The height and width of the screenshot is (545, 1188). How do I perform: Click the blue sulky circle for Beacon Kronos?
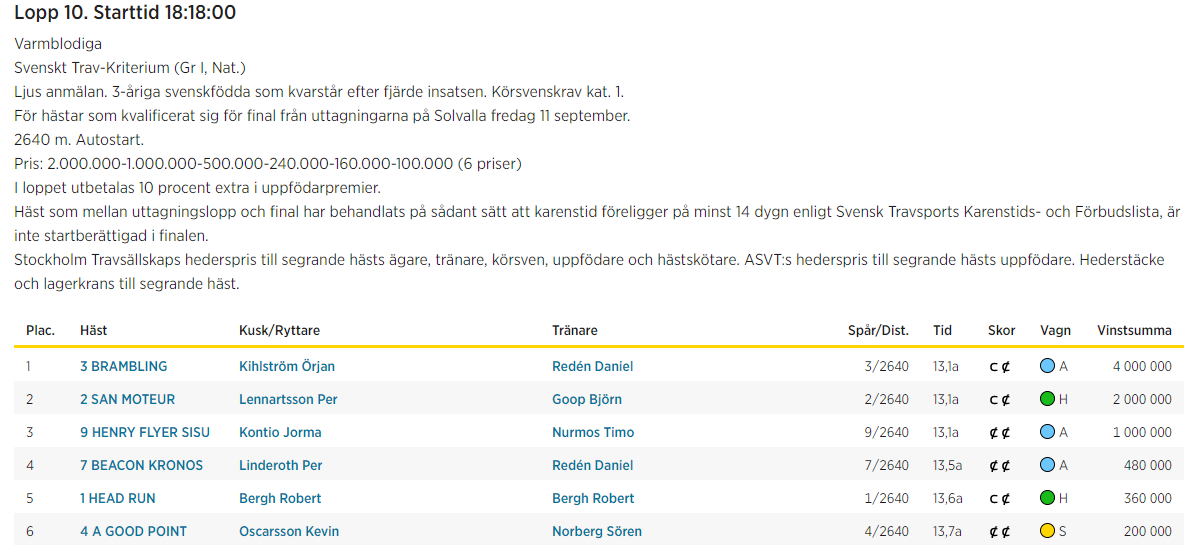1048,465
